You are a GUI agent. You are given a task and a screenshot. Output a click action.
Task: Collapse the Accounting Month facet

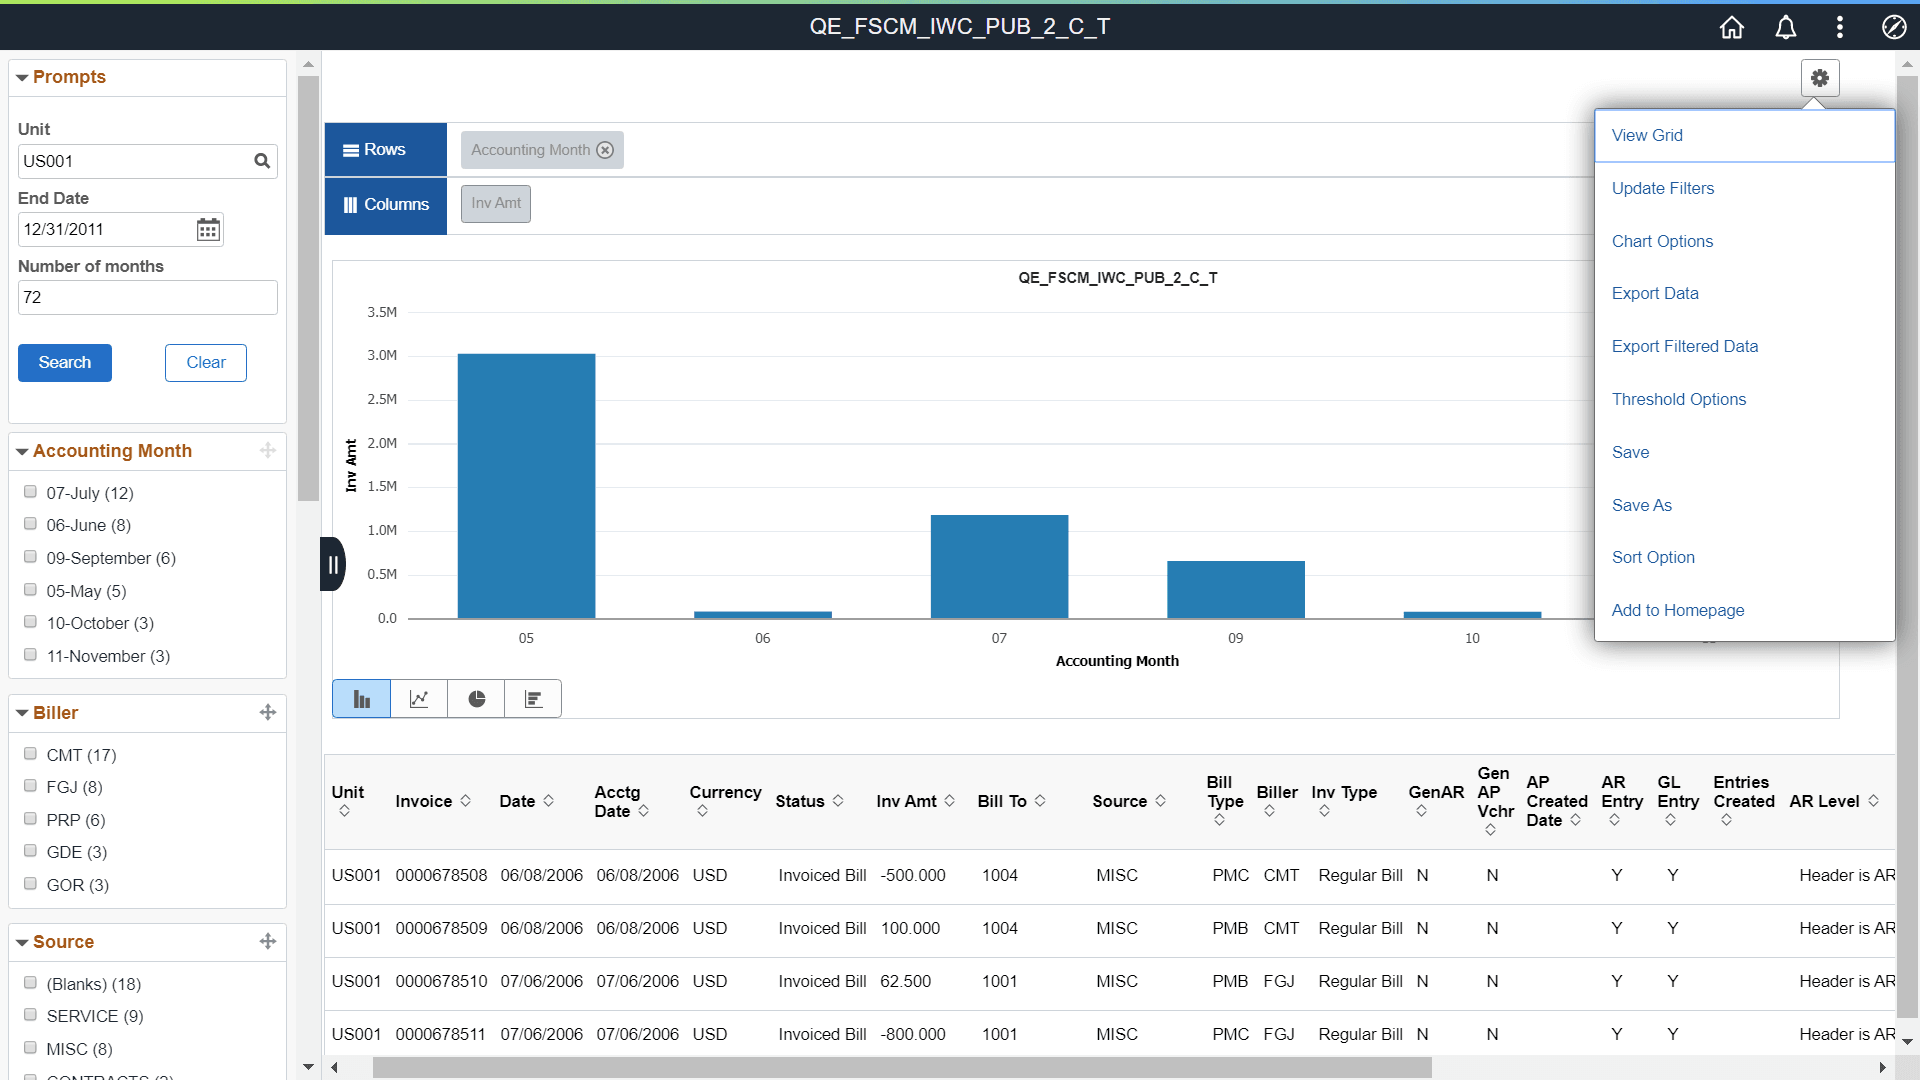22,452
